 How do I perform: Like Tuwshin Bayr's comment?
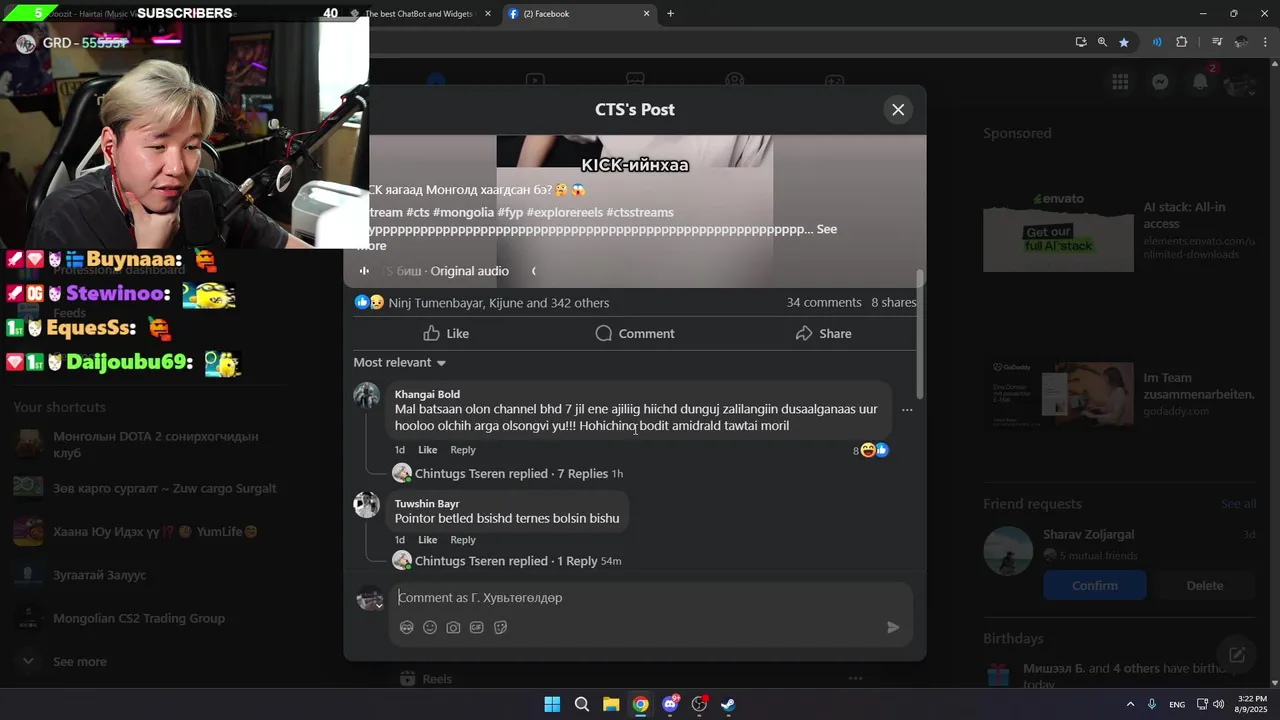(x=427, y=540)
